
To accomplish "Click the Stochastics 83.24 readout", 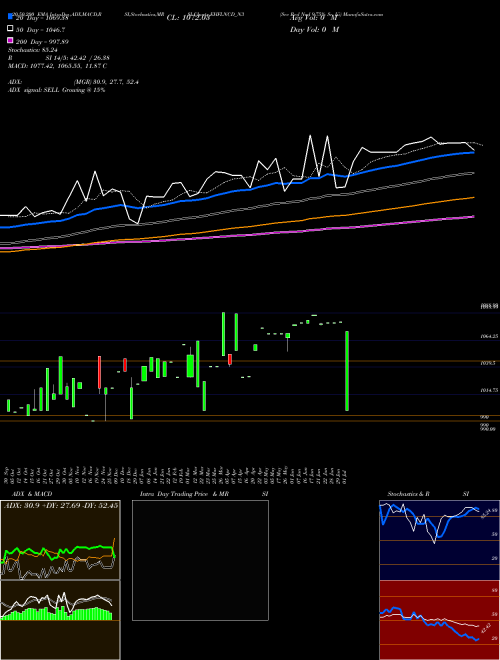I will point(33,50).
